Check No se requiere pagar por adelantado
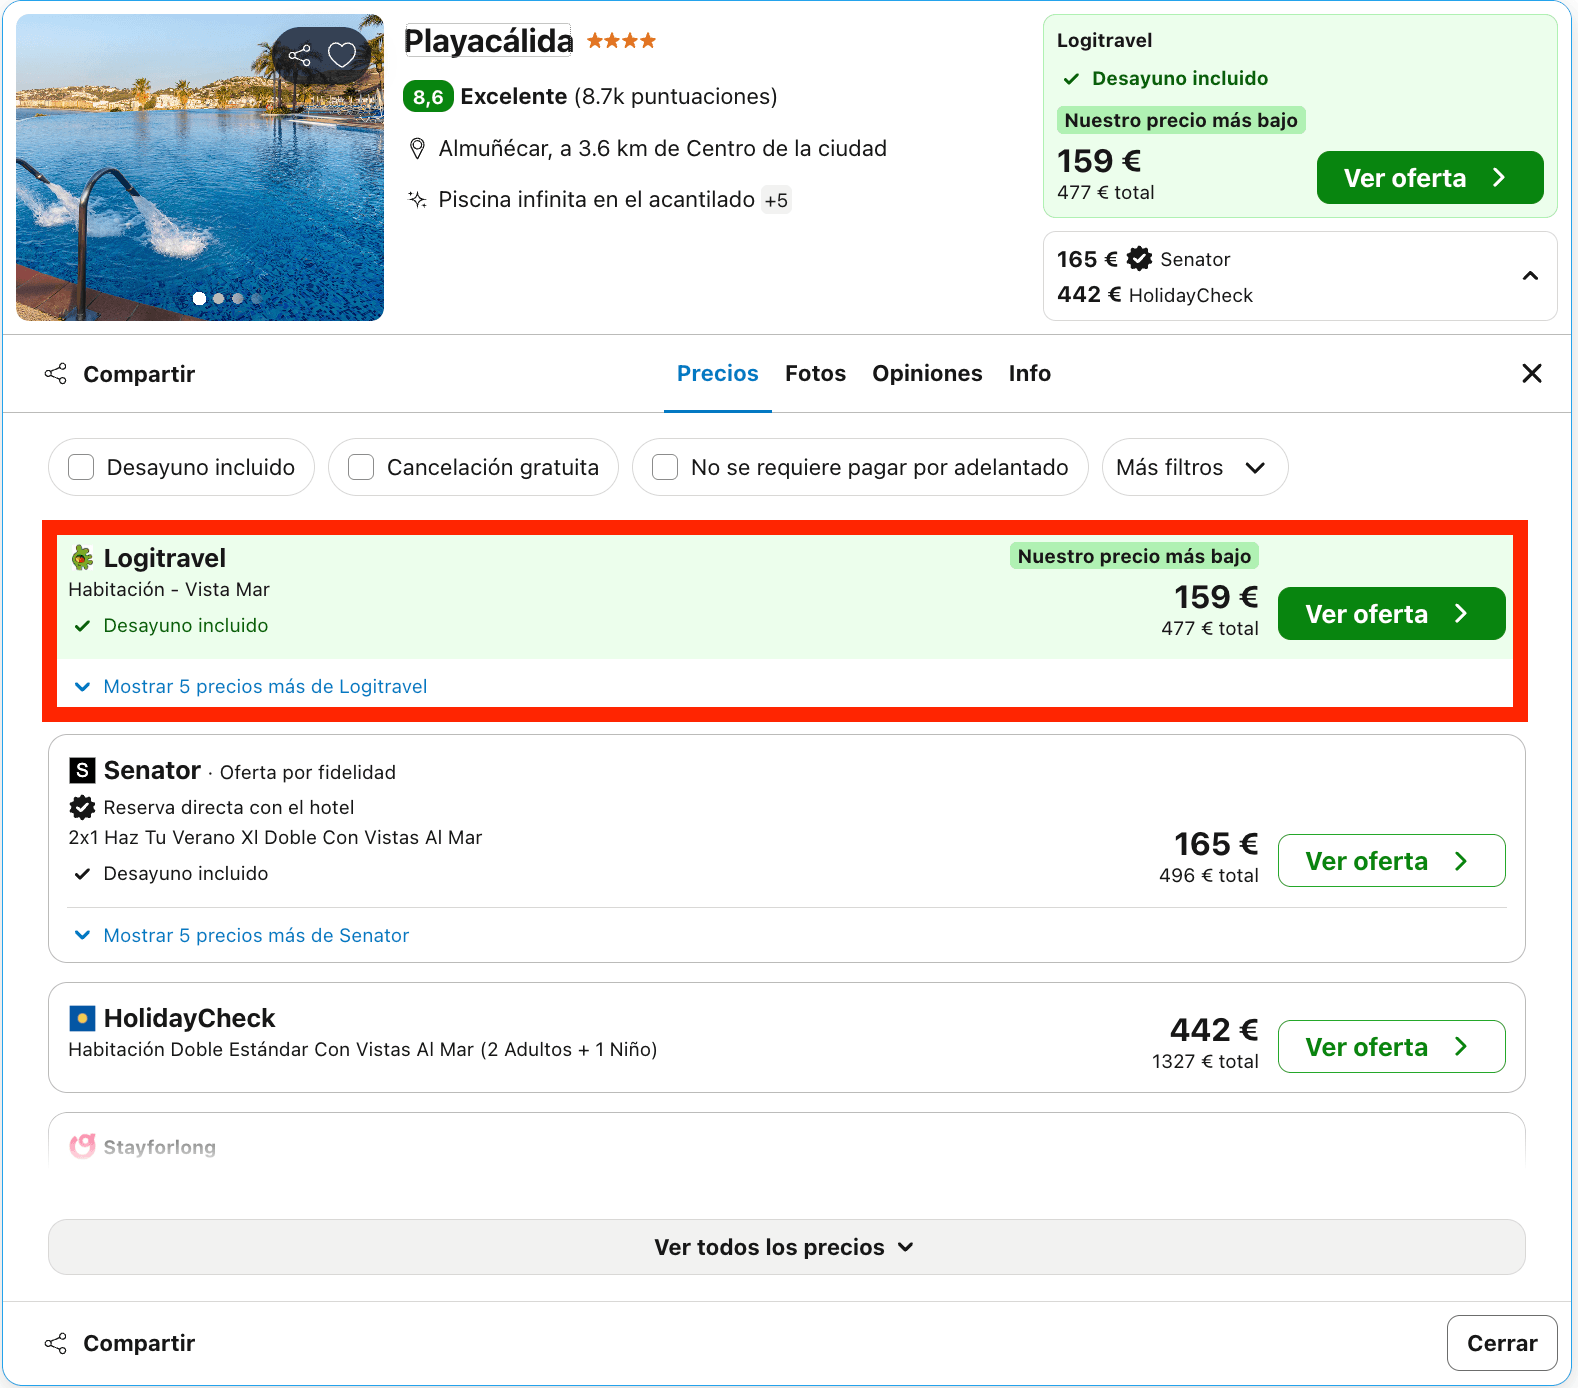Image resolution: width=1578 pixels, height=1388 pixels. (665, 467)
